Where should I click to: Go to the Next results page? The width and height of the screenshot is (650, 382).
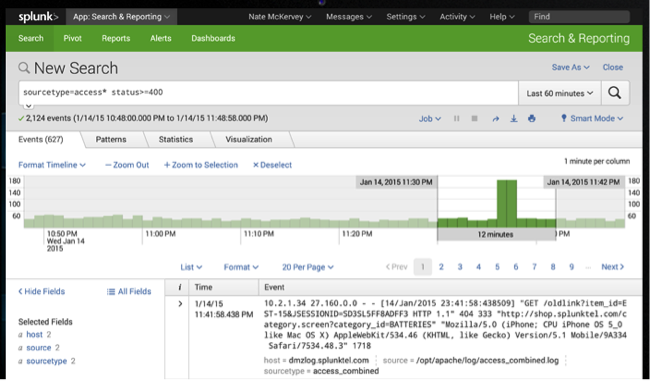pos(613,267)
